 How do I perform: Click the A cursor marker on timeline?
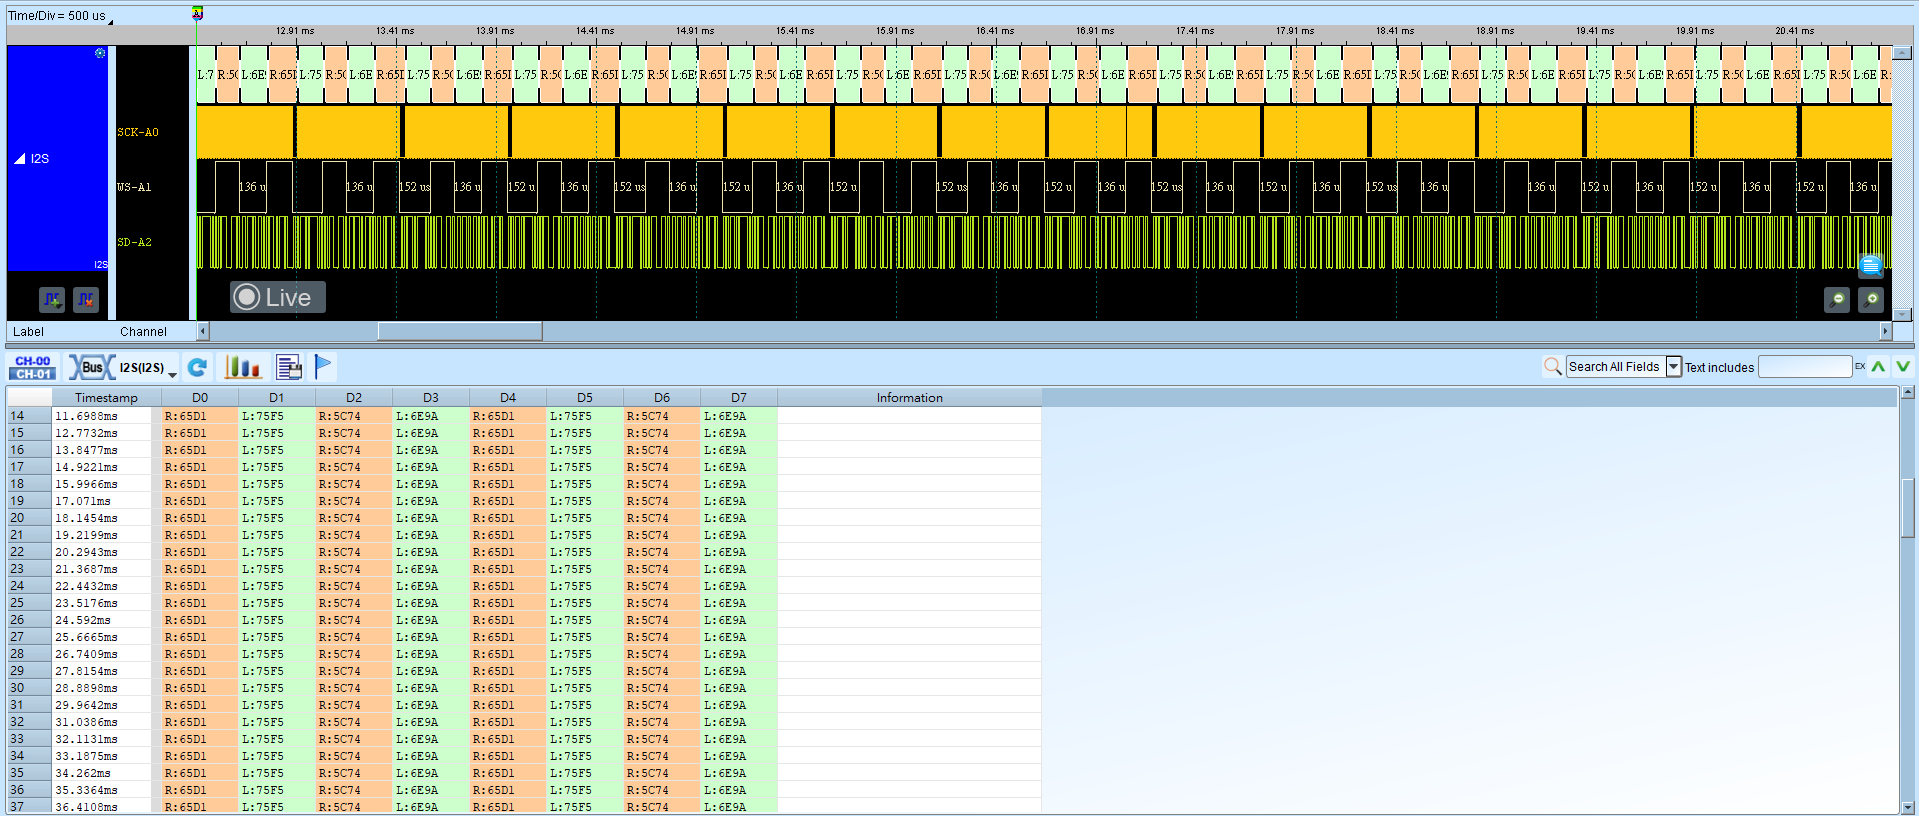(x=197, y=14)
